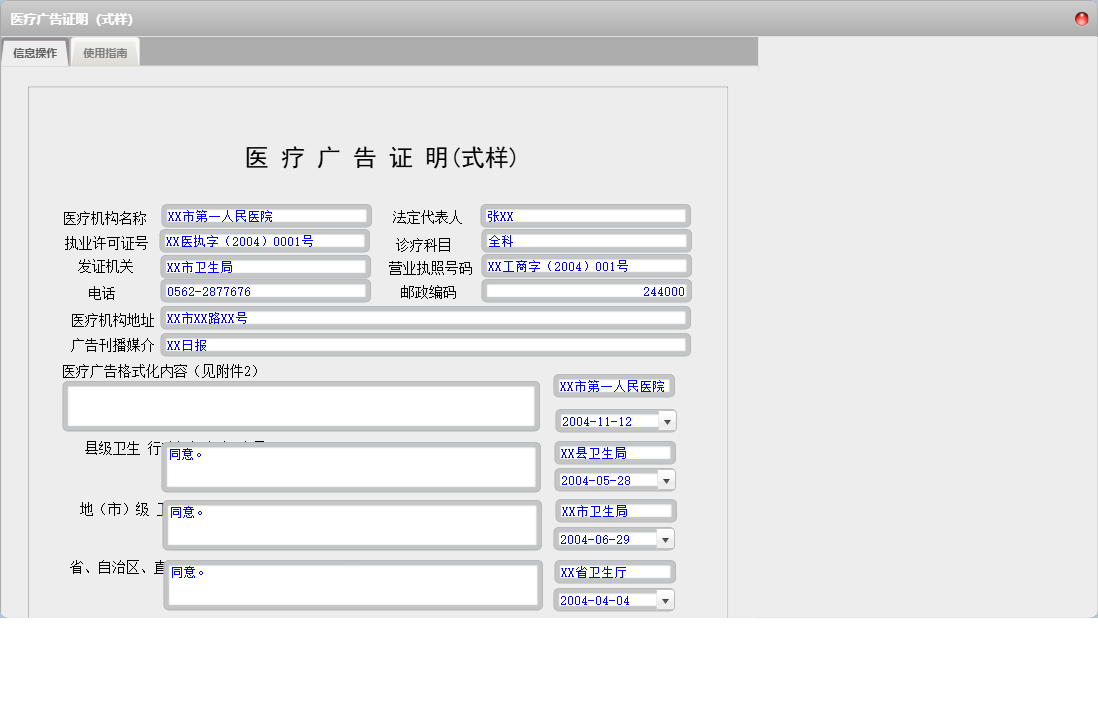Select the 广告刊播媒介 field with XX日报
Screen dimensions: 1098x712
[426, 345]
